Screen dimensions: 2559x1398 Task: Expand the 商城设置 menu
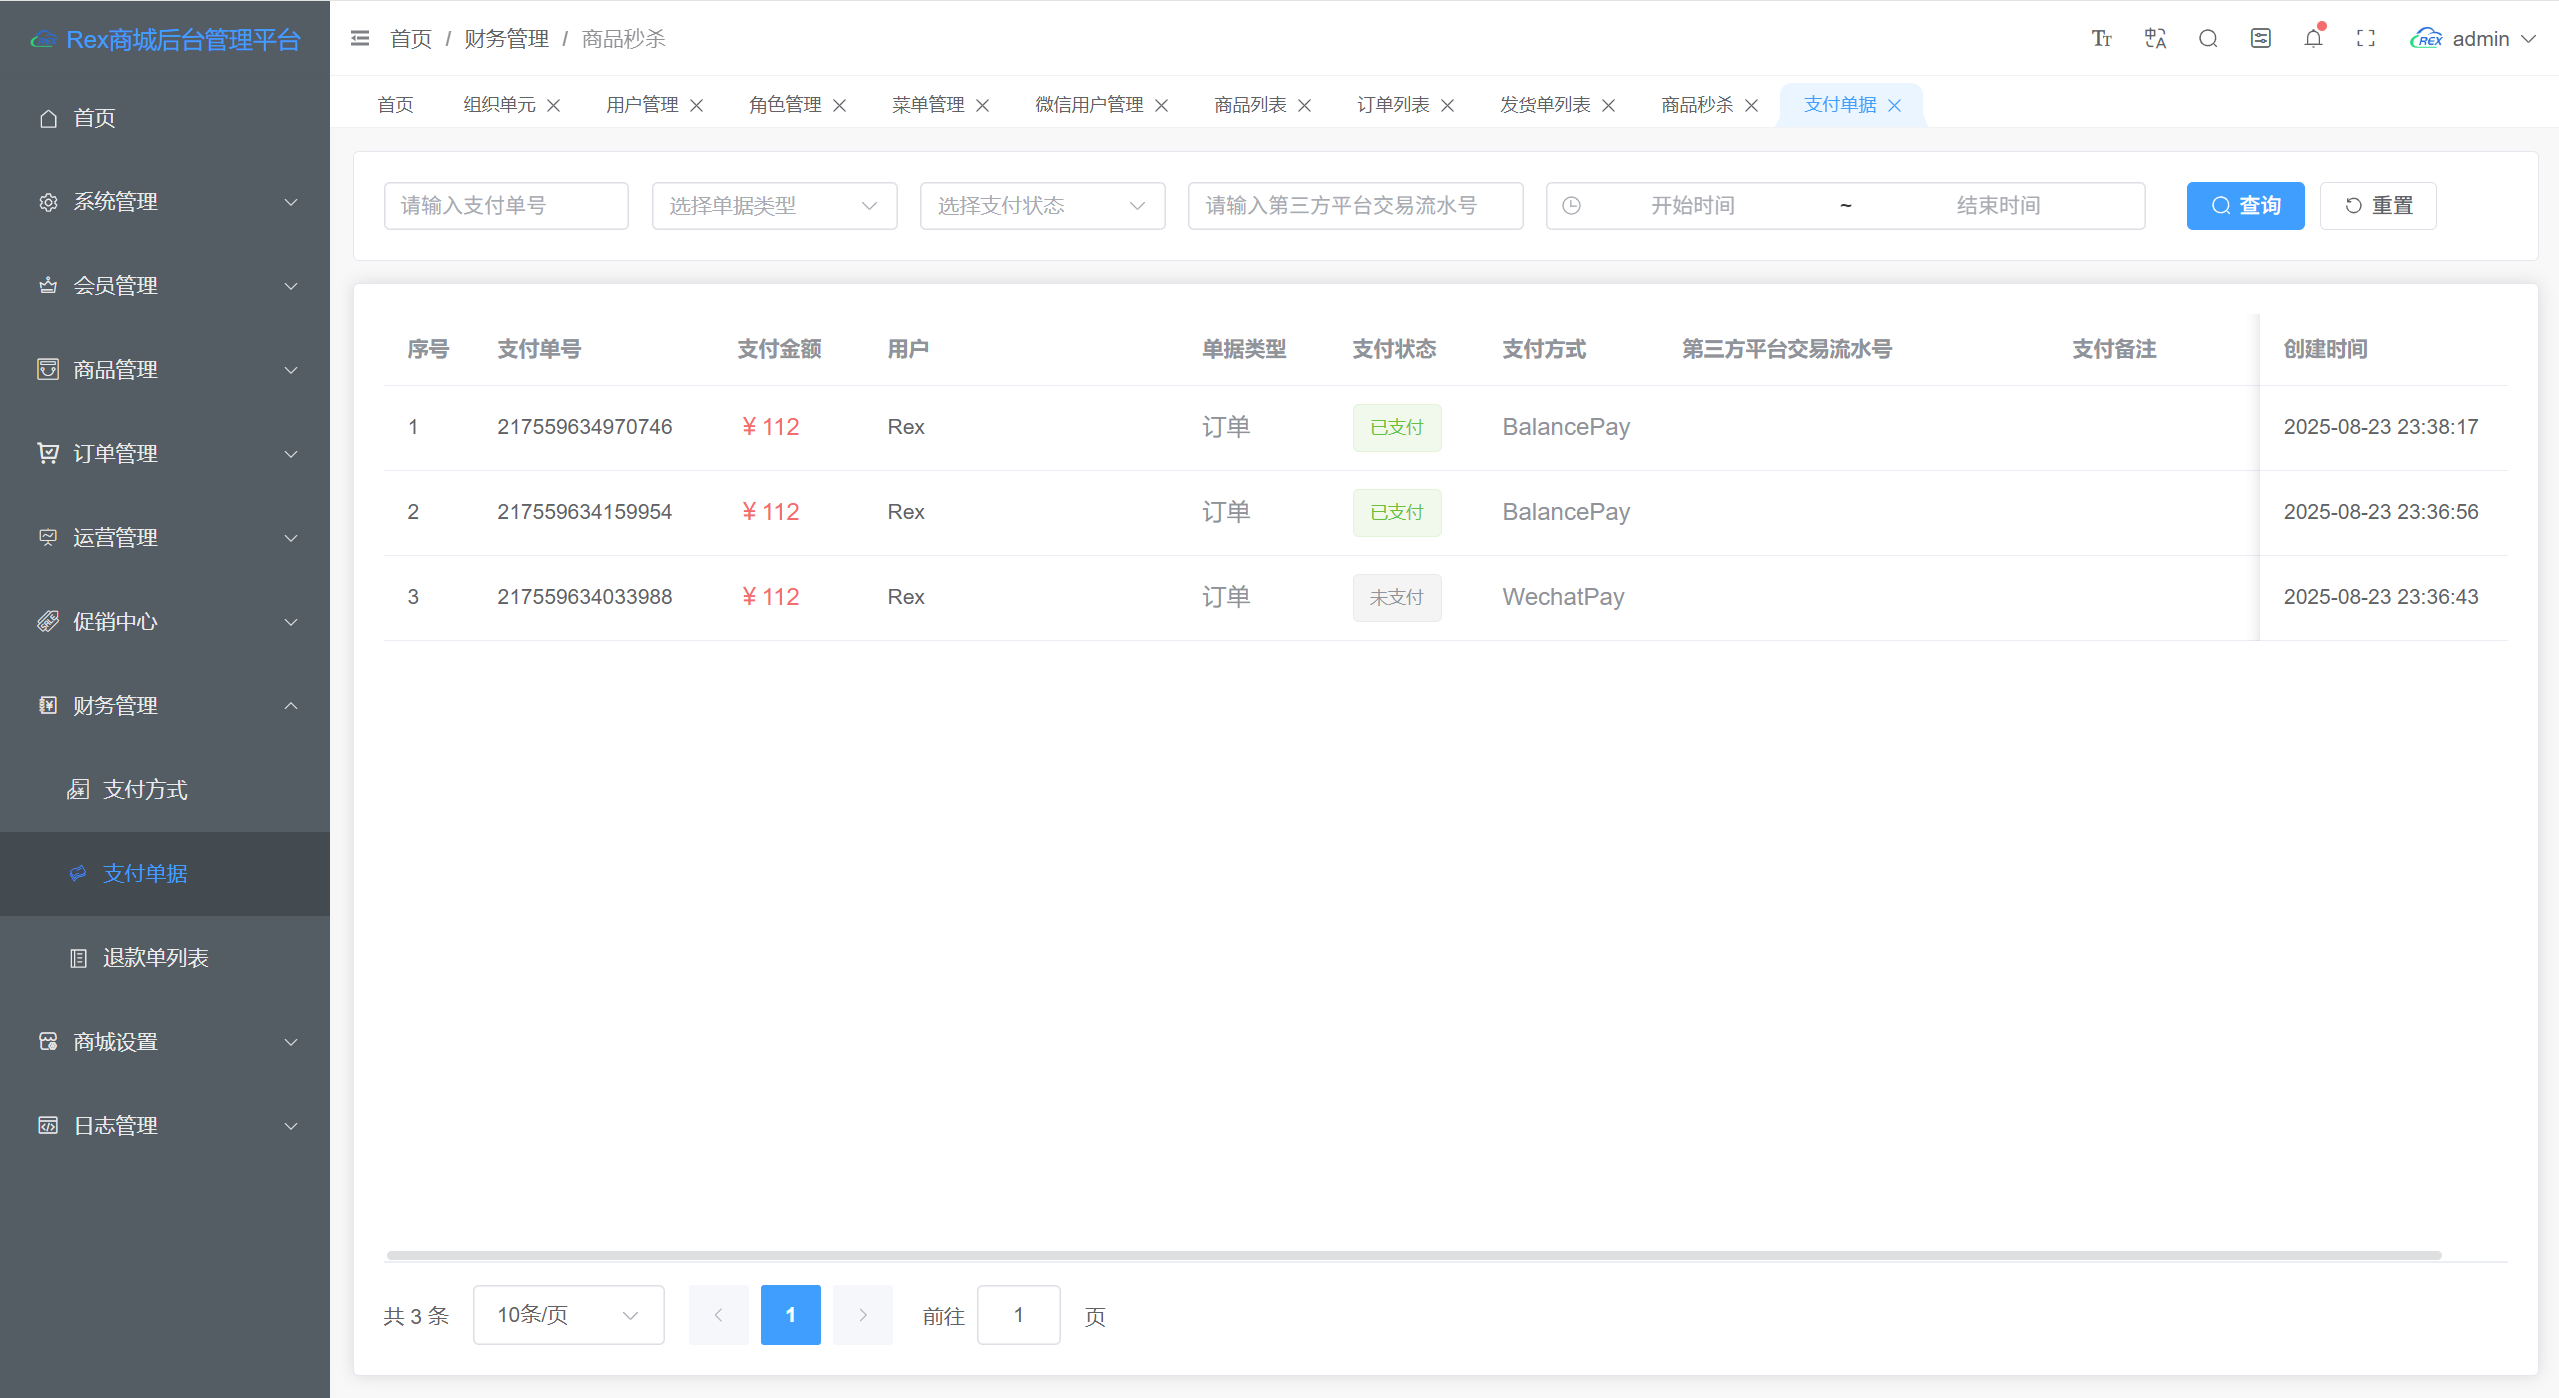click(165, 1042)
